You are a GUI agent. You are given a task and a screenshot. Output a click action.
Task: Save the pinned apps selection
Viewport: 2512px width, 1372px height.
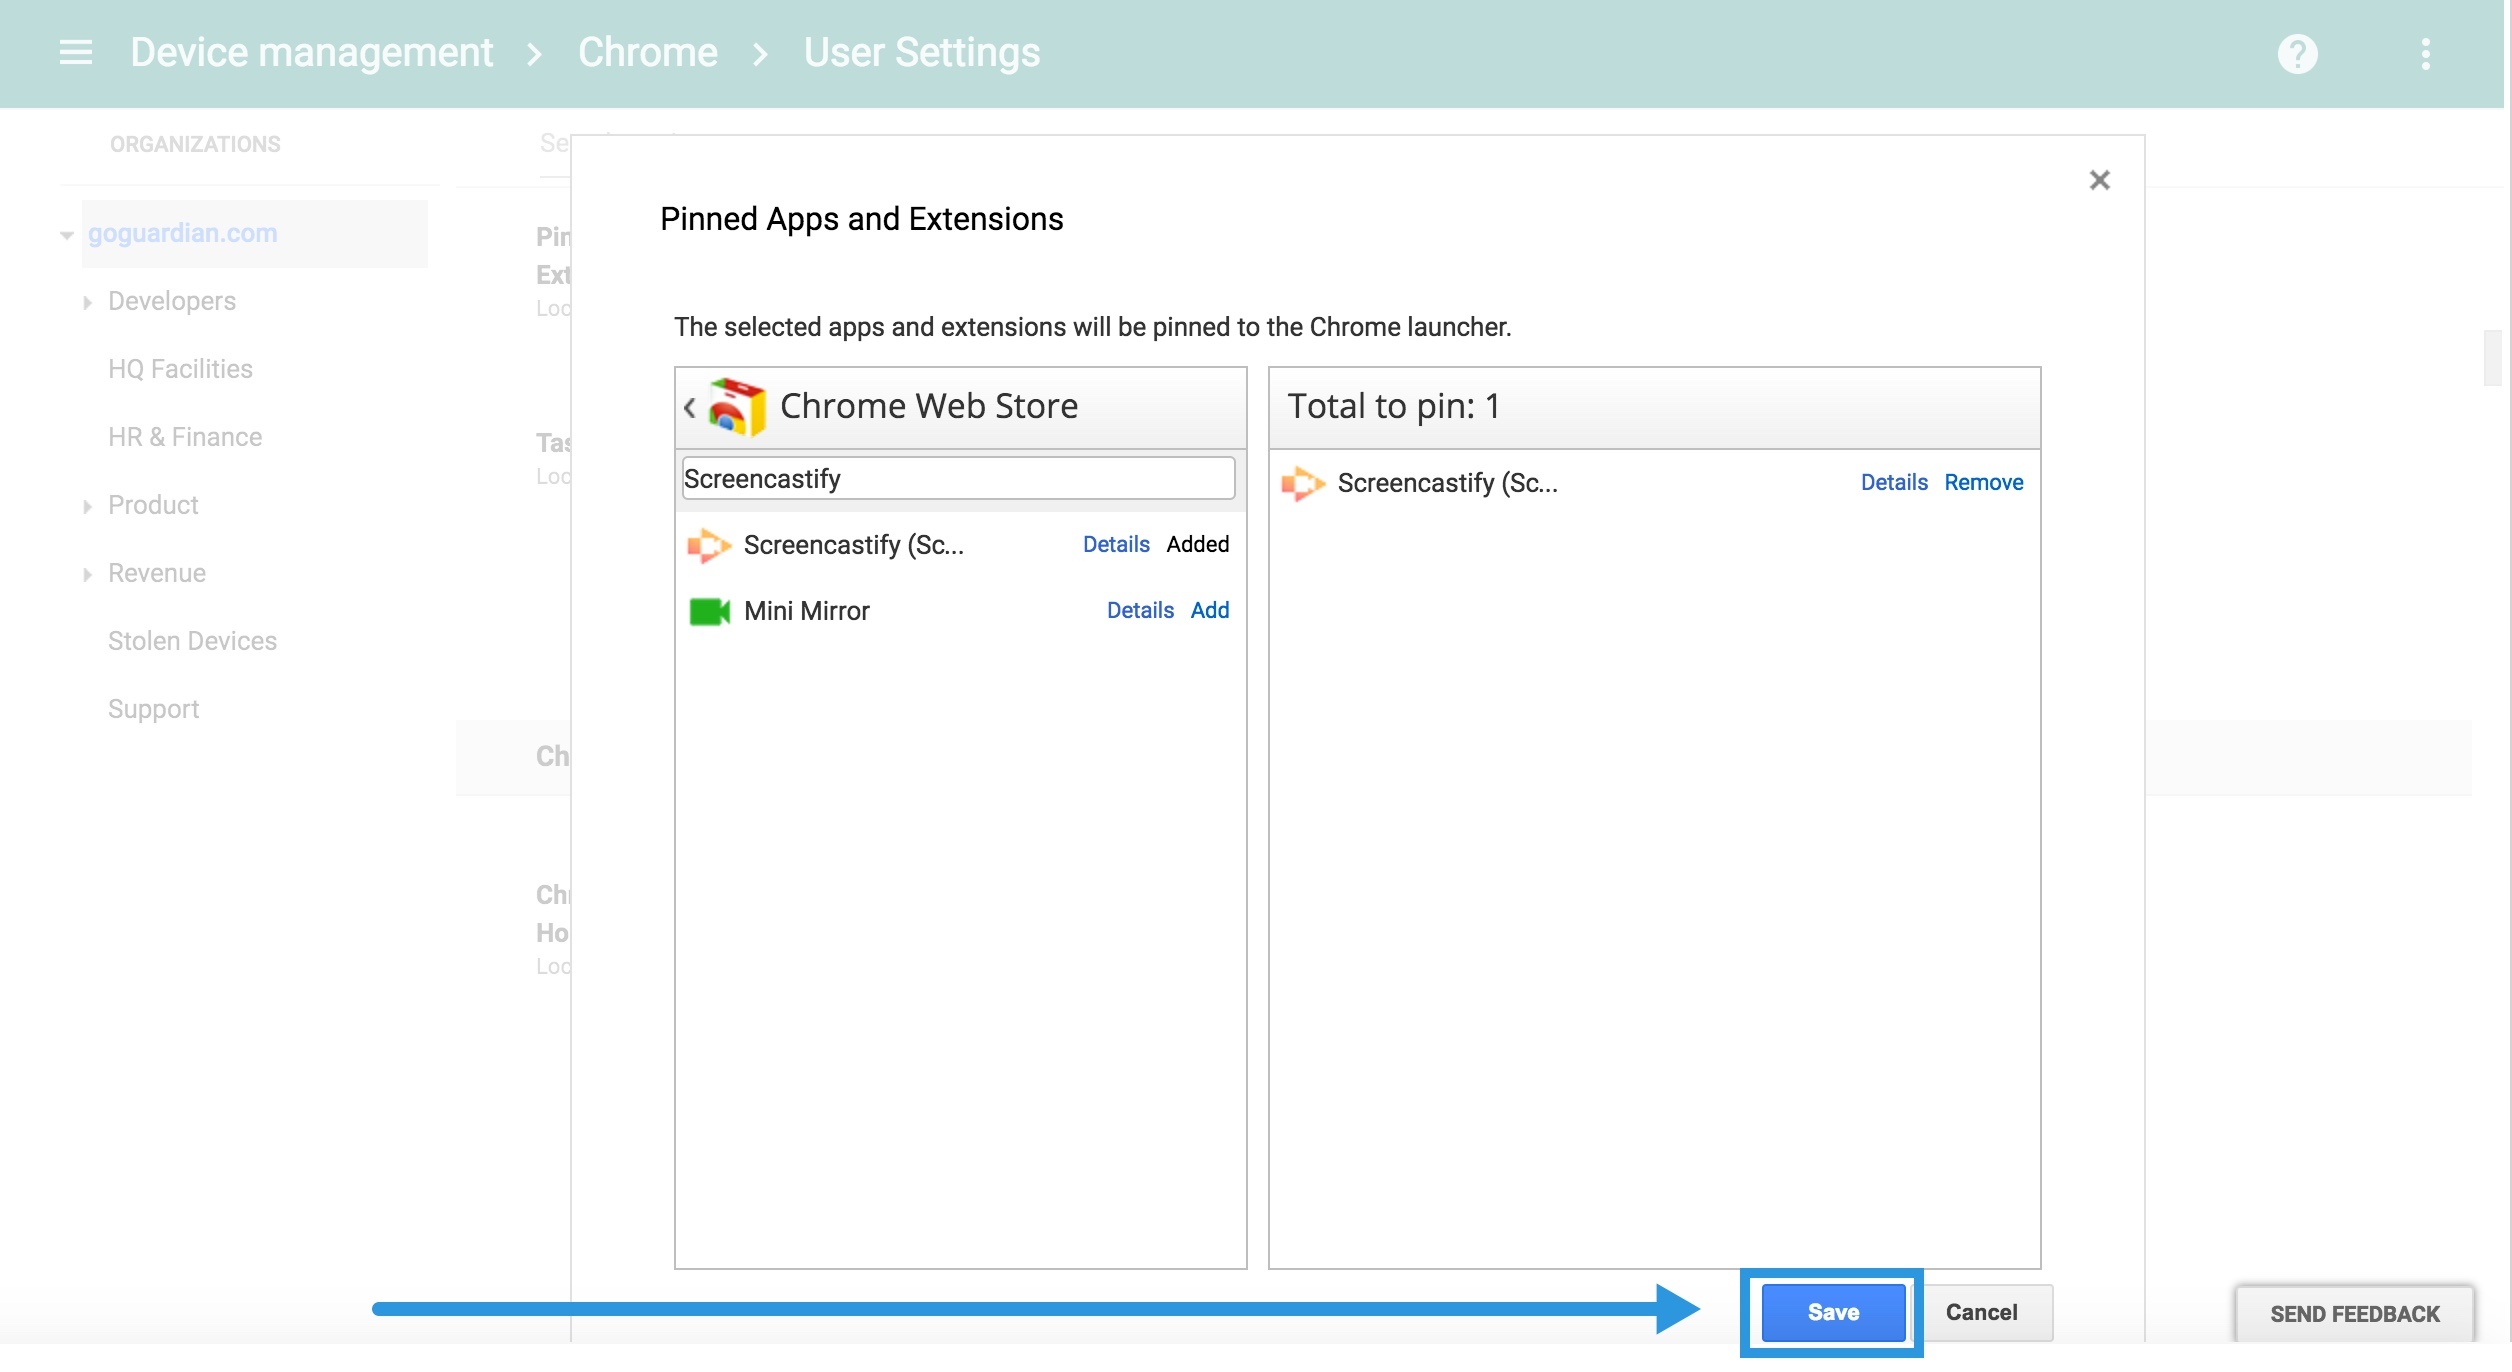click(1832, 1312)
